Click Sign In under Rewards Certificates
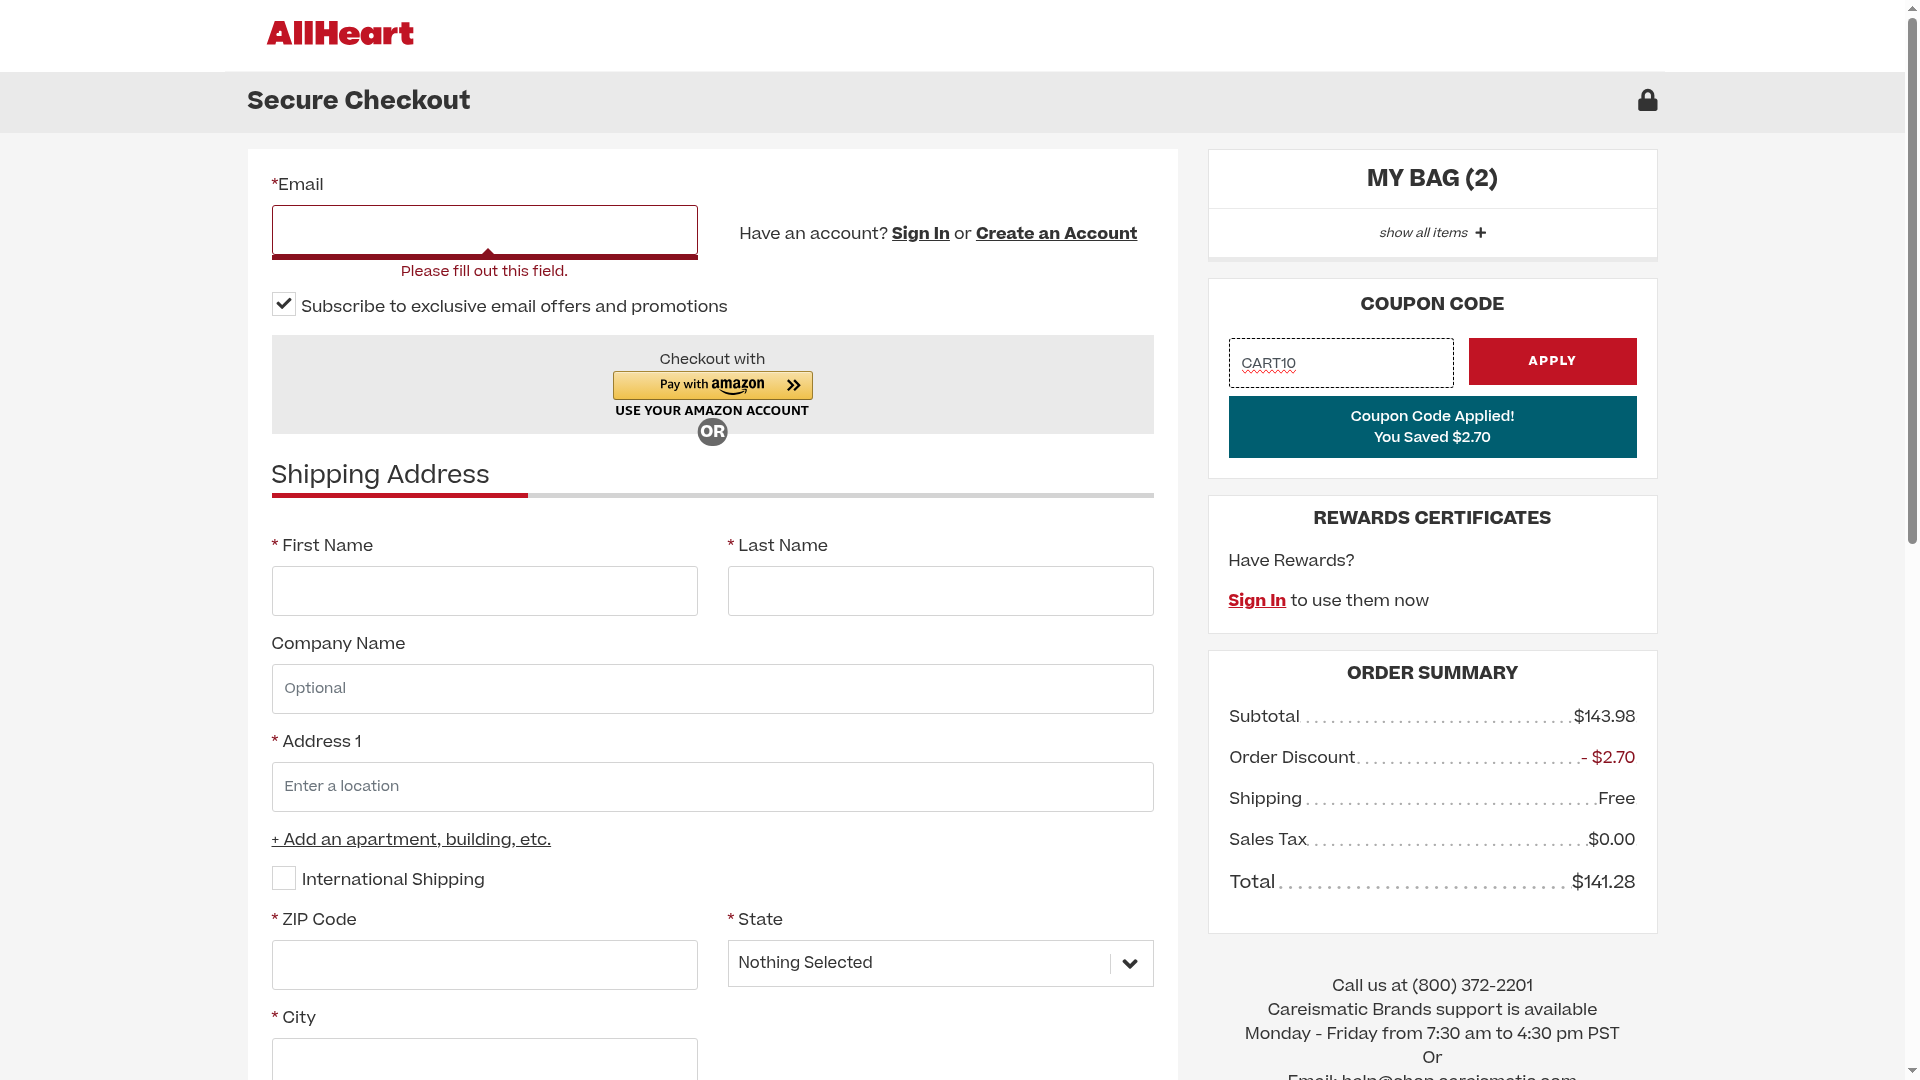Screen dimensions: 1920x1080 (x=1257, y=600)
